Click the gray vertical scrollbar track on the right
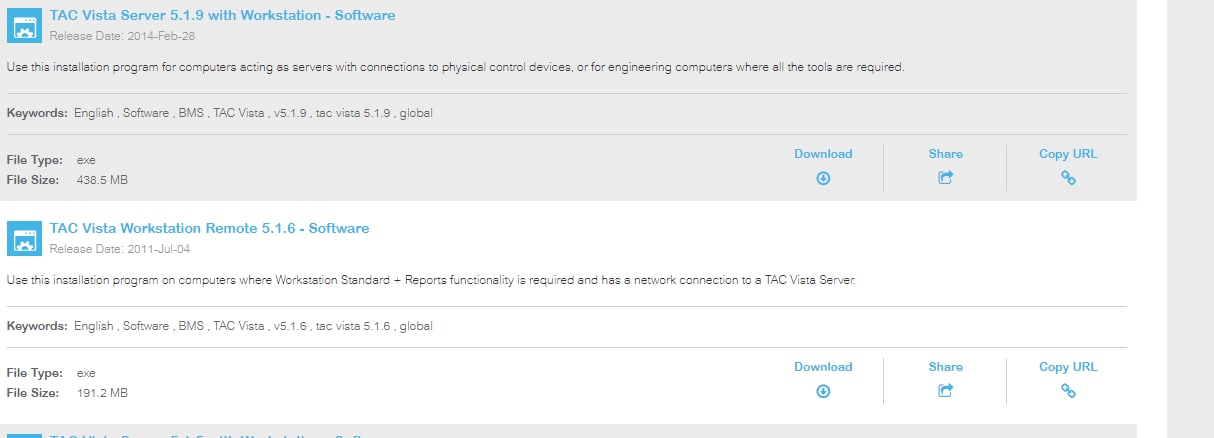This screenshot has height=438, width=1214. point(1190,219)
